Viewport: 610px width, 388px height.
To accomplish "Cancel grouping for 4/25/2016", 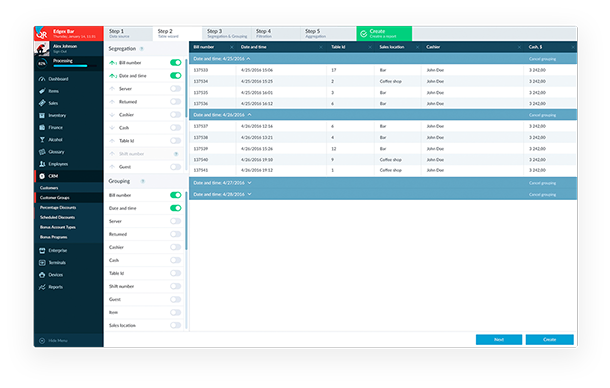I will coord(542,59).
